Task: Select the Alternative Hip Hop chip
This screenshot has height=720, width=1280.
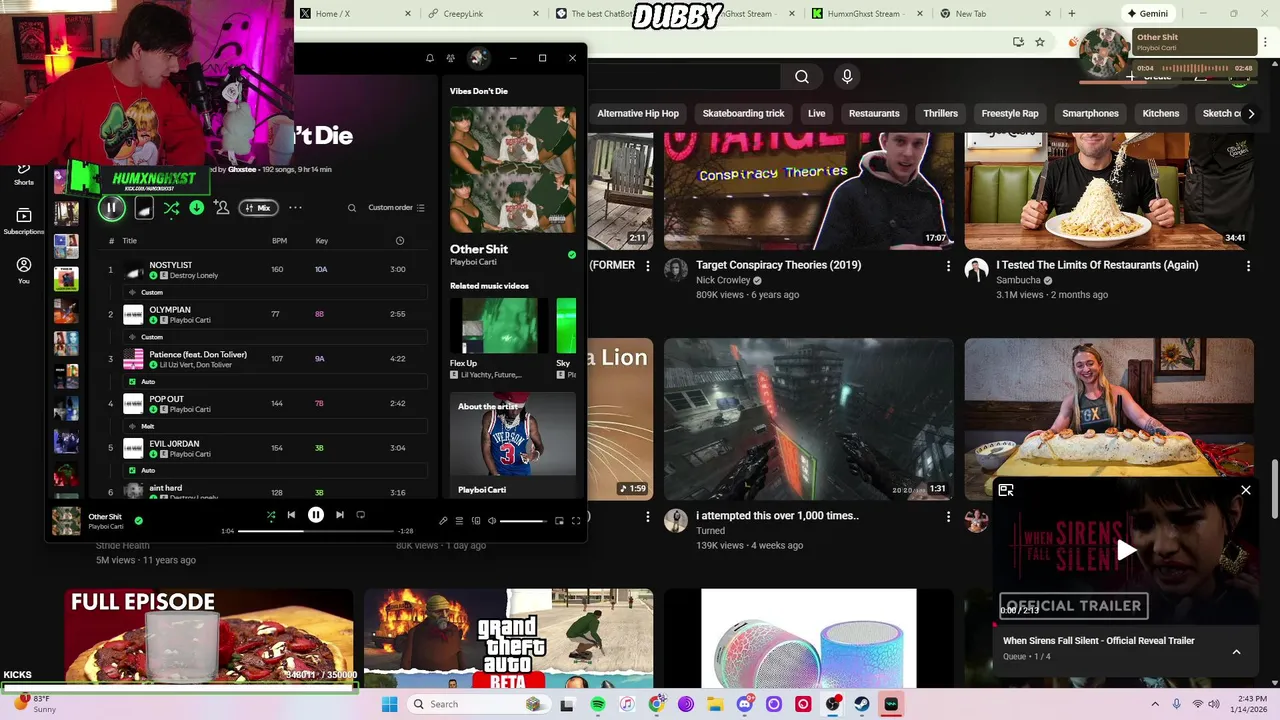Action: 638,113
